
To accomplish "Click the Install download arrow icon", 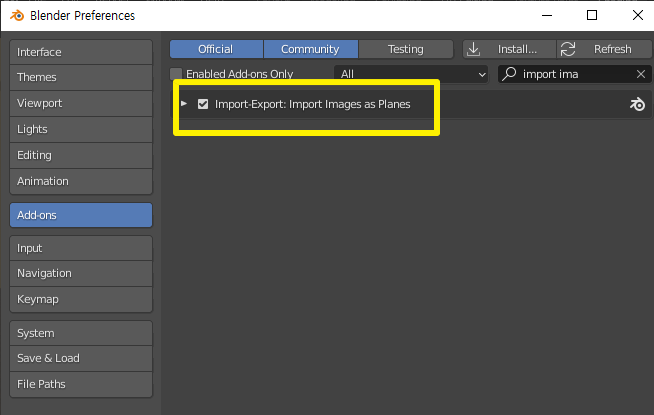I will 473,49.
